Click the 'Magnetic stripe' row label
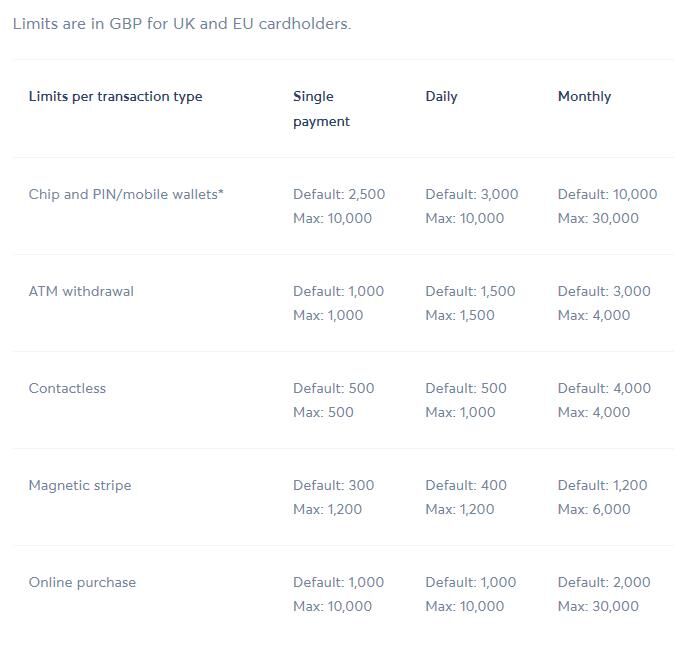The width and height of the screenshot is (697, 645). 80,485
